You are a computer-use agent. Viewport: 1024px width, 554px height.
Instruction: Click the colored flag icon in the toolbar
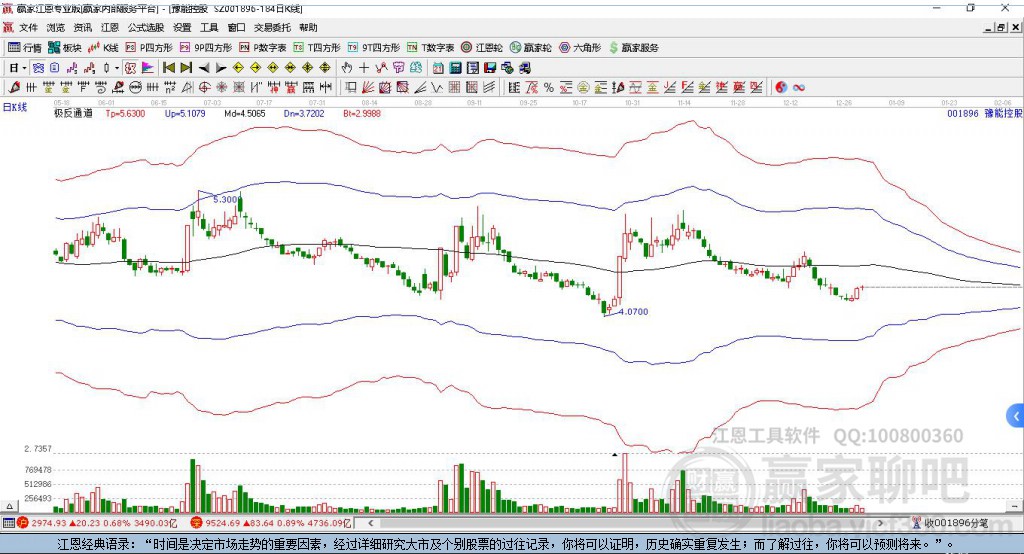point(148,68)
